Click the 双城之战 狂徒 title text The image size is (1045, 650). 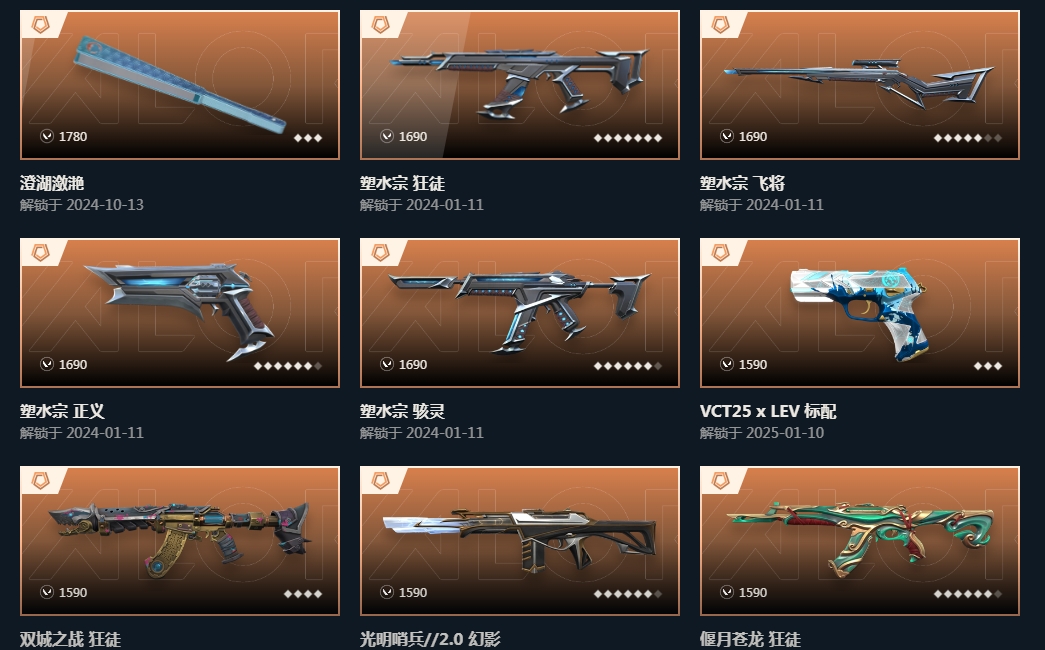71,639
